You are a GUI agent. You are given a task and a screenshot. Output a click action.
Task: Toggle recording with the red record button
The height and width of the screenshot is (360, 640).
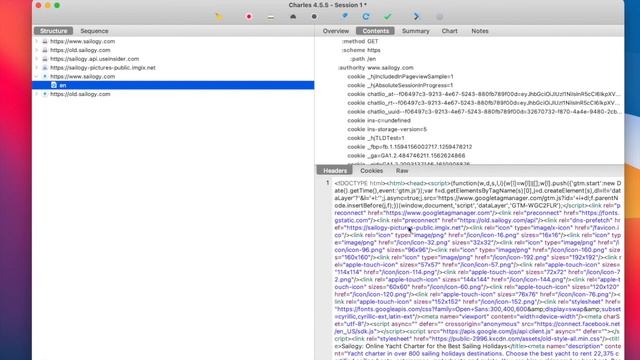[x=249, y=17]
